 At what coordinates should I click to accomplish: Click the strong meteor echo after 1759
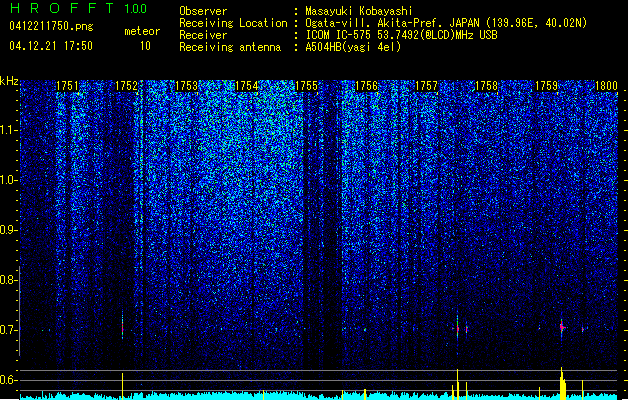[562, 327]
